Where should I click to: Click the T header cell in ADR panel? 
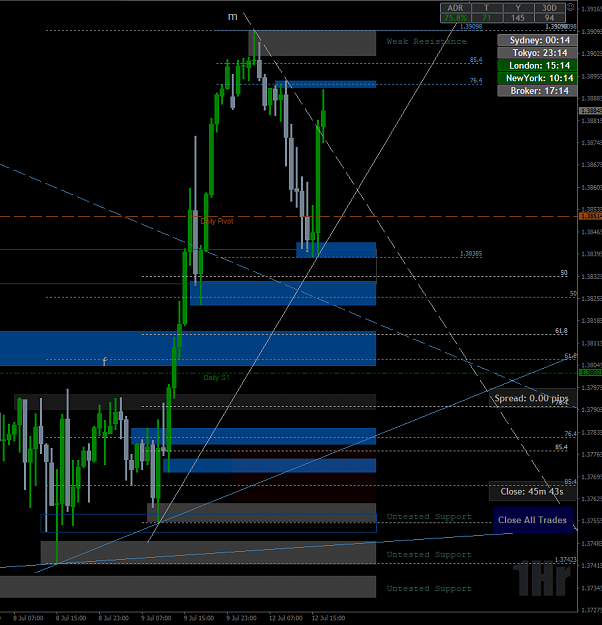[x=486, y=8]
